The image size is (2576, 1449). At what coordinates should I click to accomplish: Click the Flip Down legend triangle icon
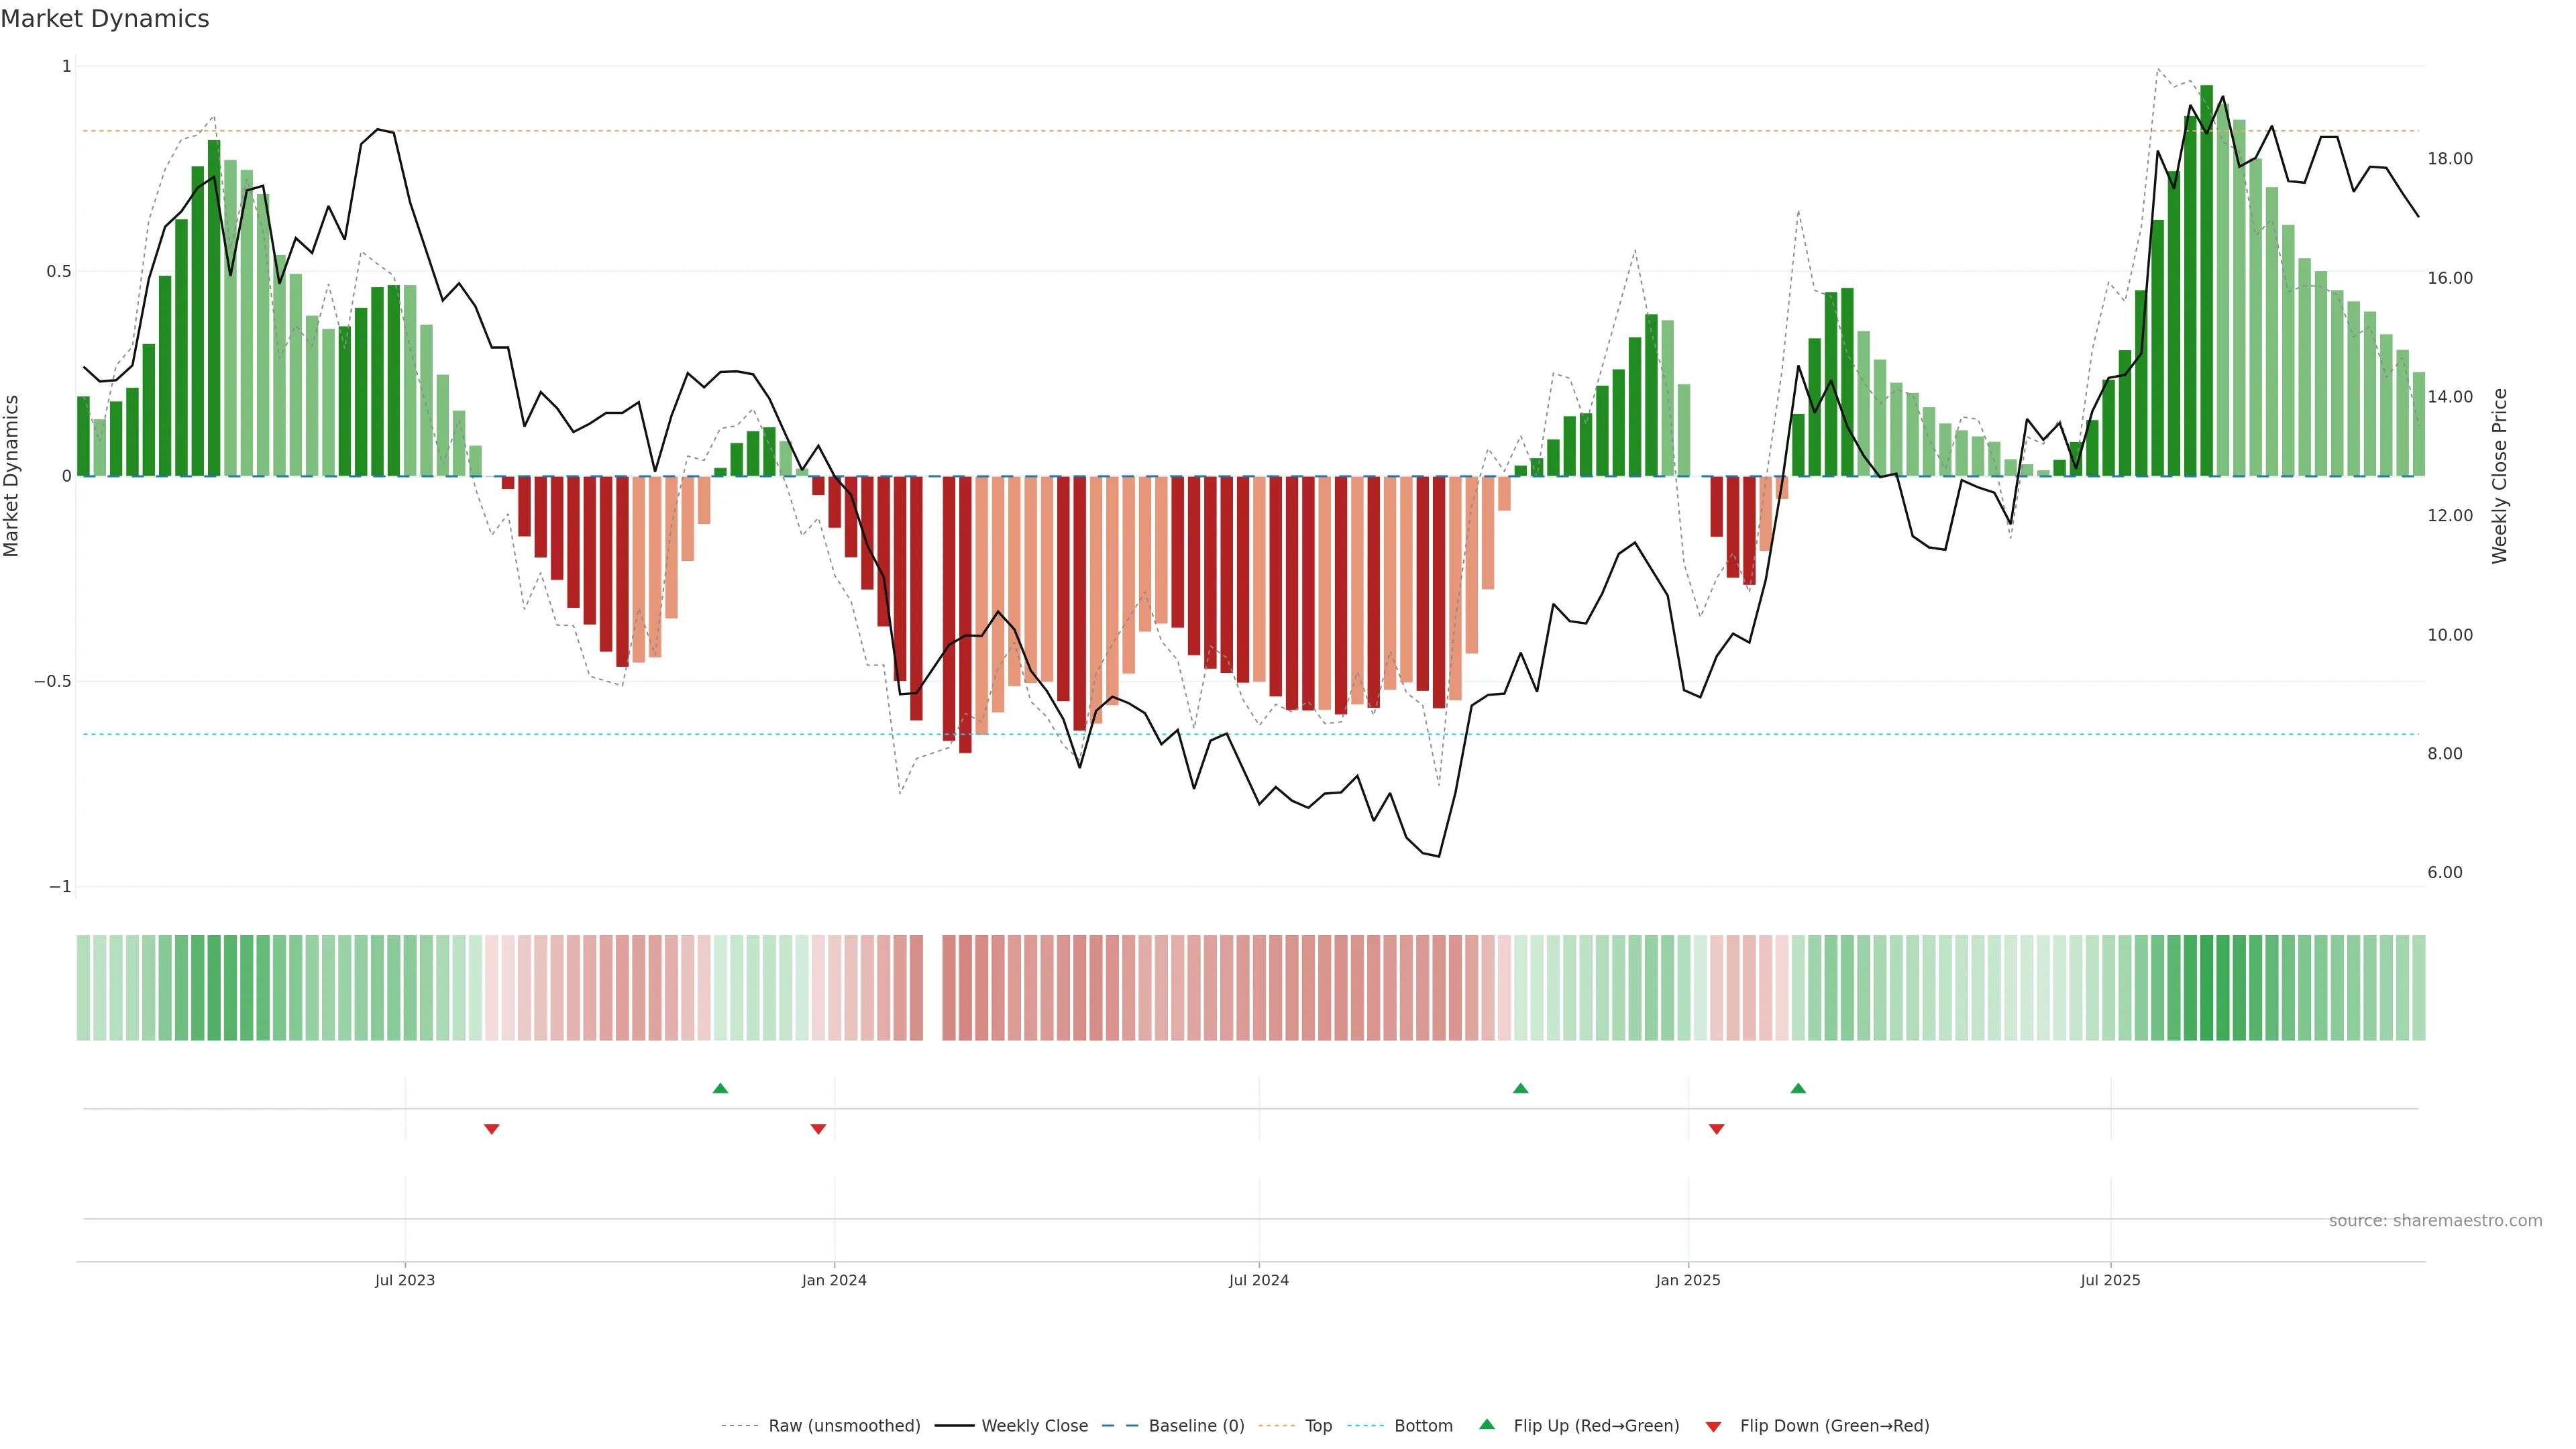click(x=1713, y=1427)
